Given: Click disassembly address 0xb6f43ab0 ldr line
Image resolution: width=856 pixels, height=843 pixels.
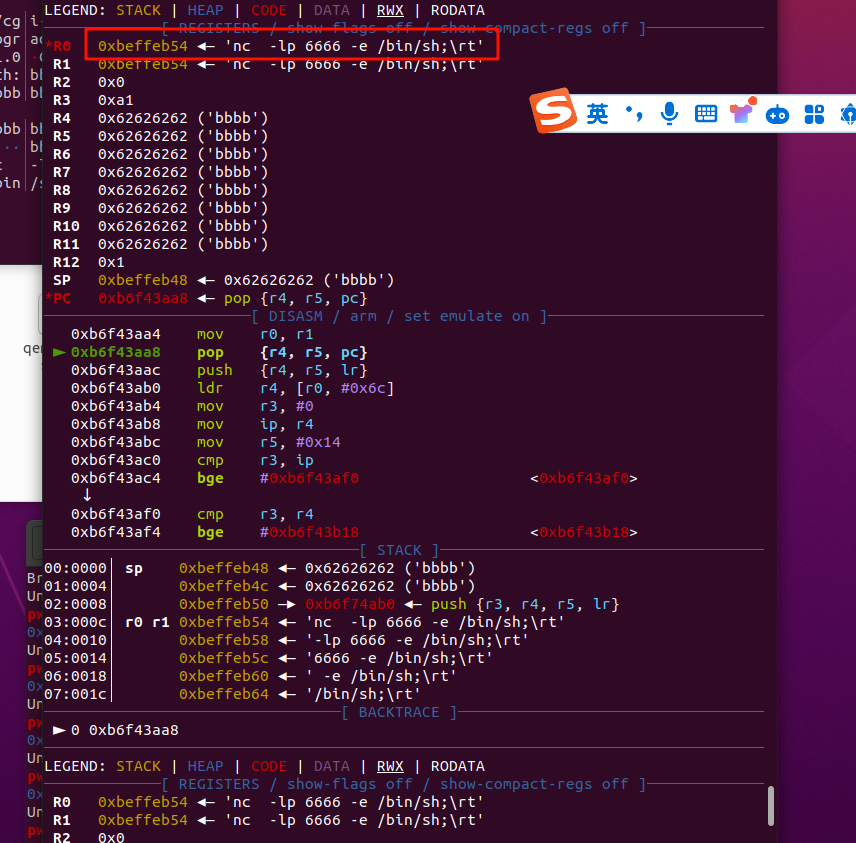Looking at the screenshot, I should 116,389.
